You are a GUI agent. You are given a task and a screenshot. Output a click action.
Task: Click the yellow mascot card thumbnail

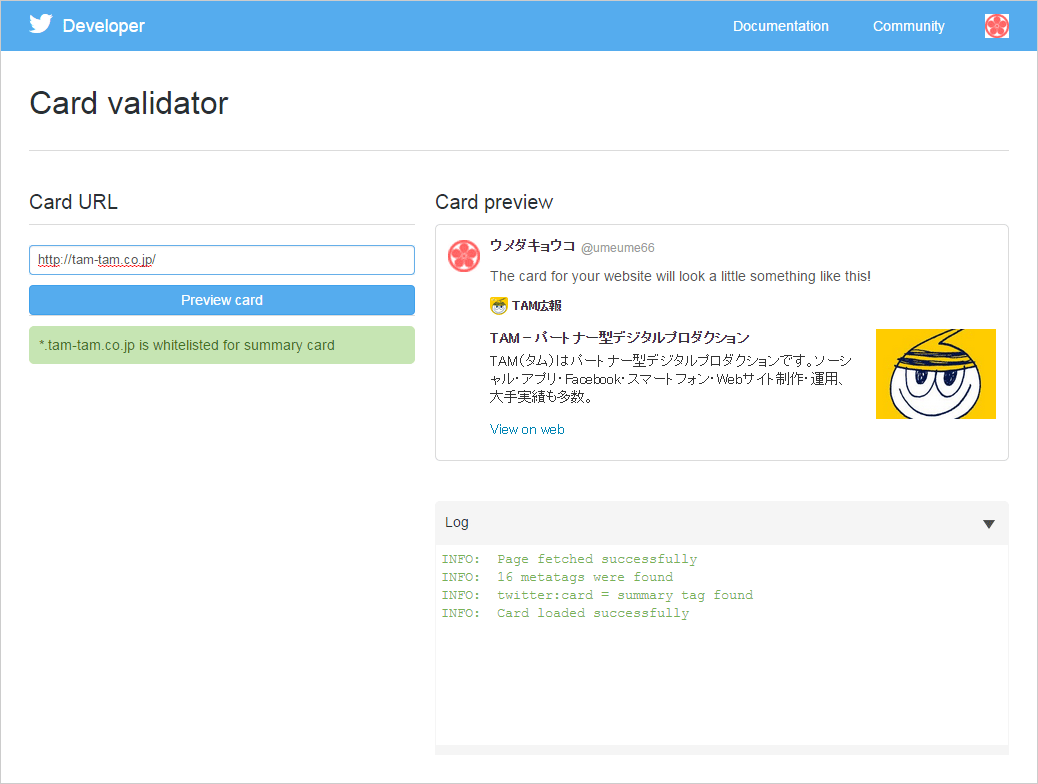click(x=935, y=374)
